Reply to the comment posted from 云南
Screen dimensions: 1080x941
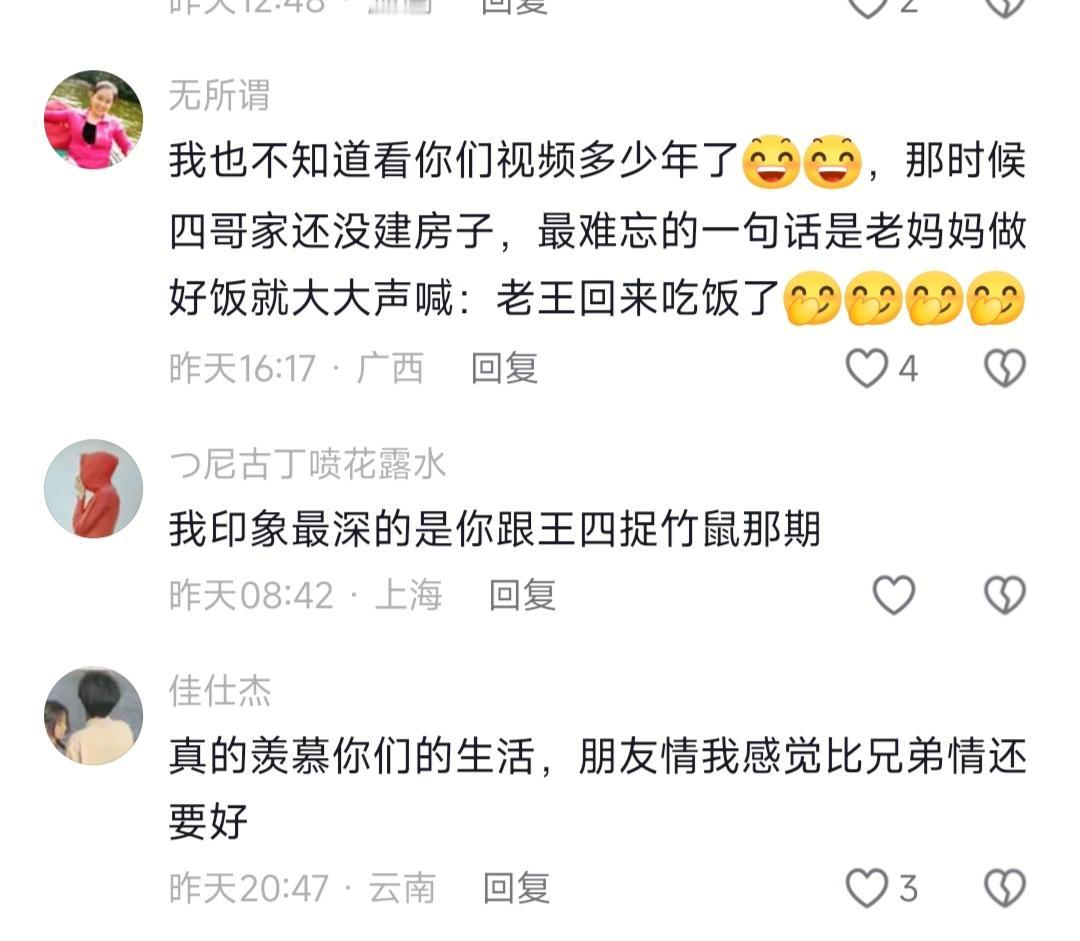pyautogui.click(x=516, y=887)
